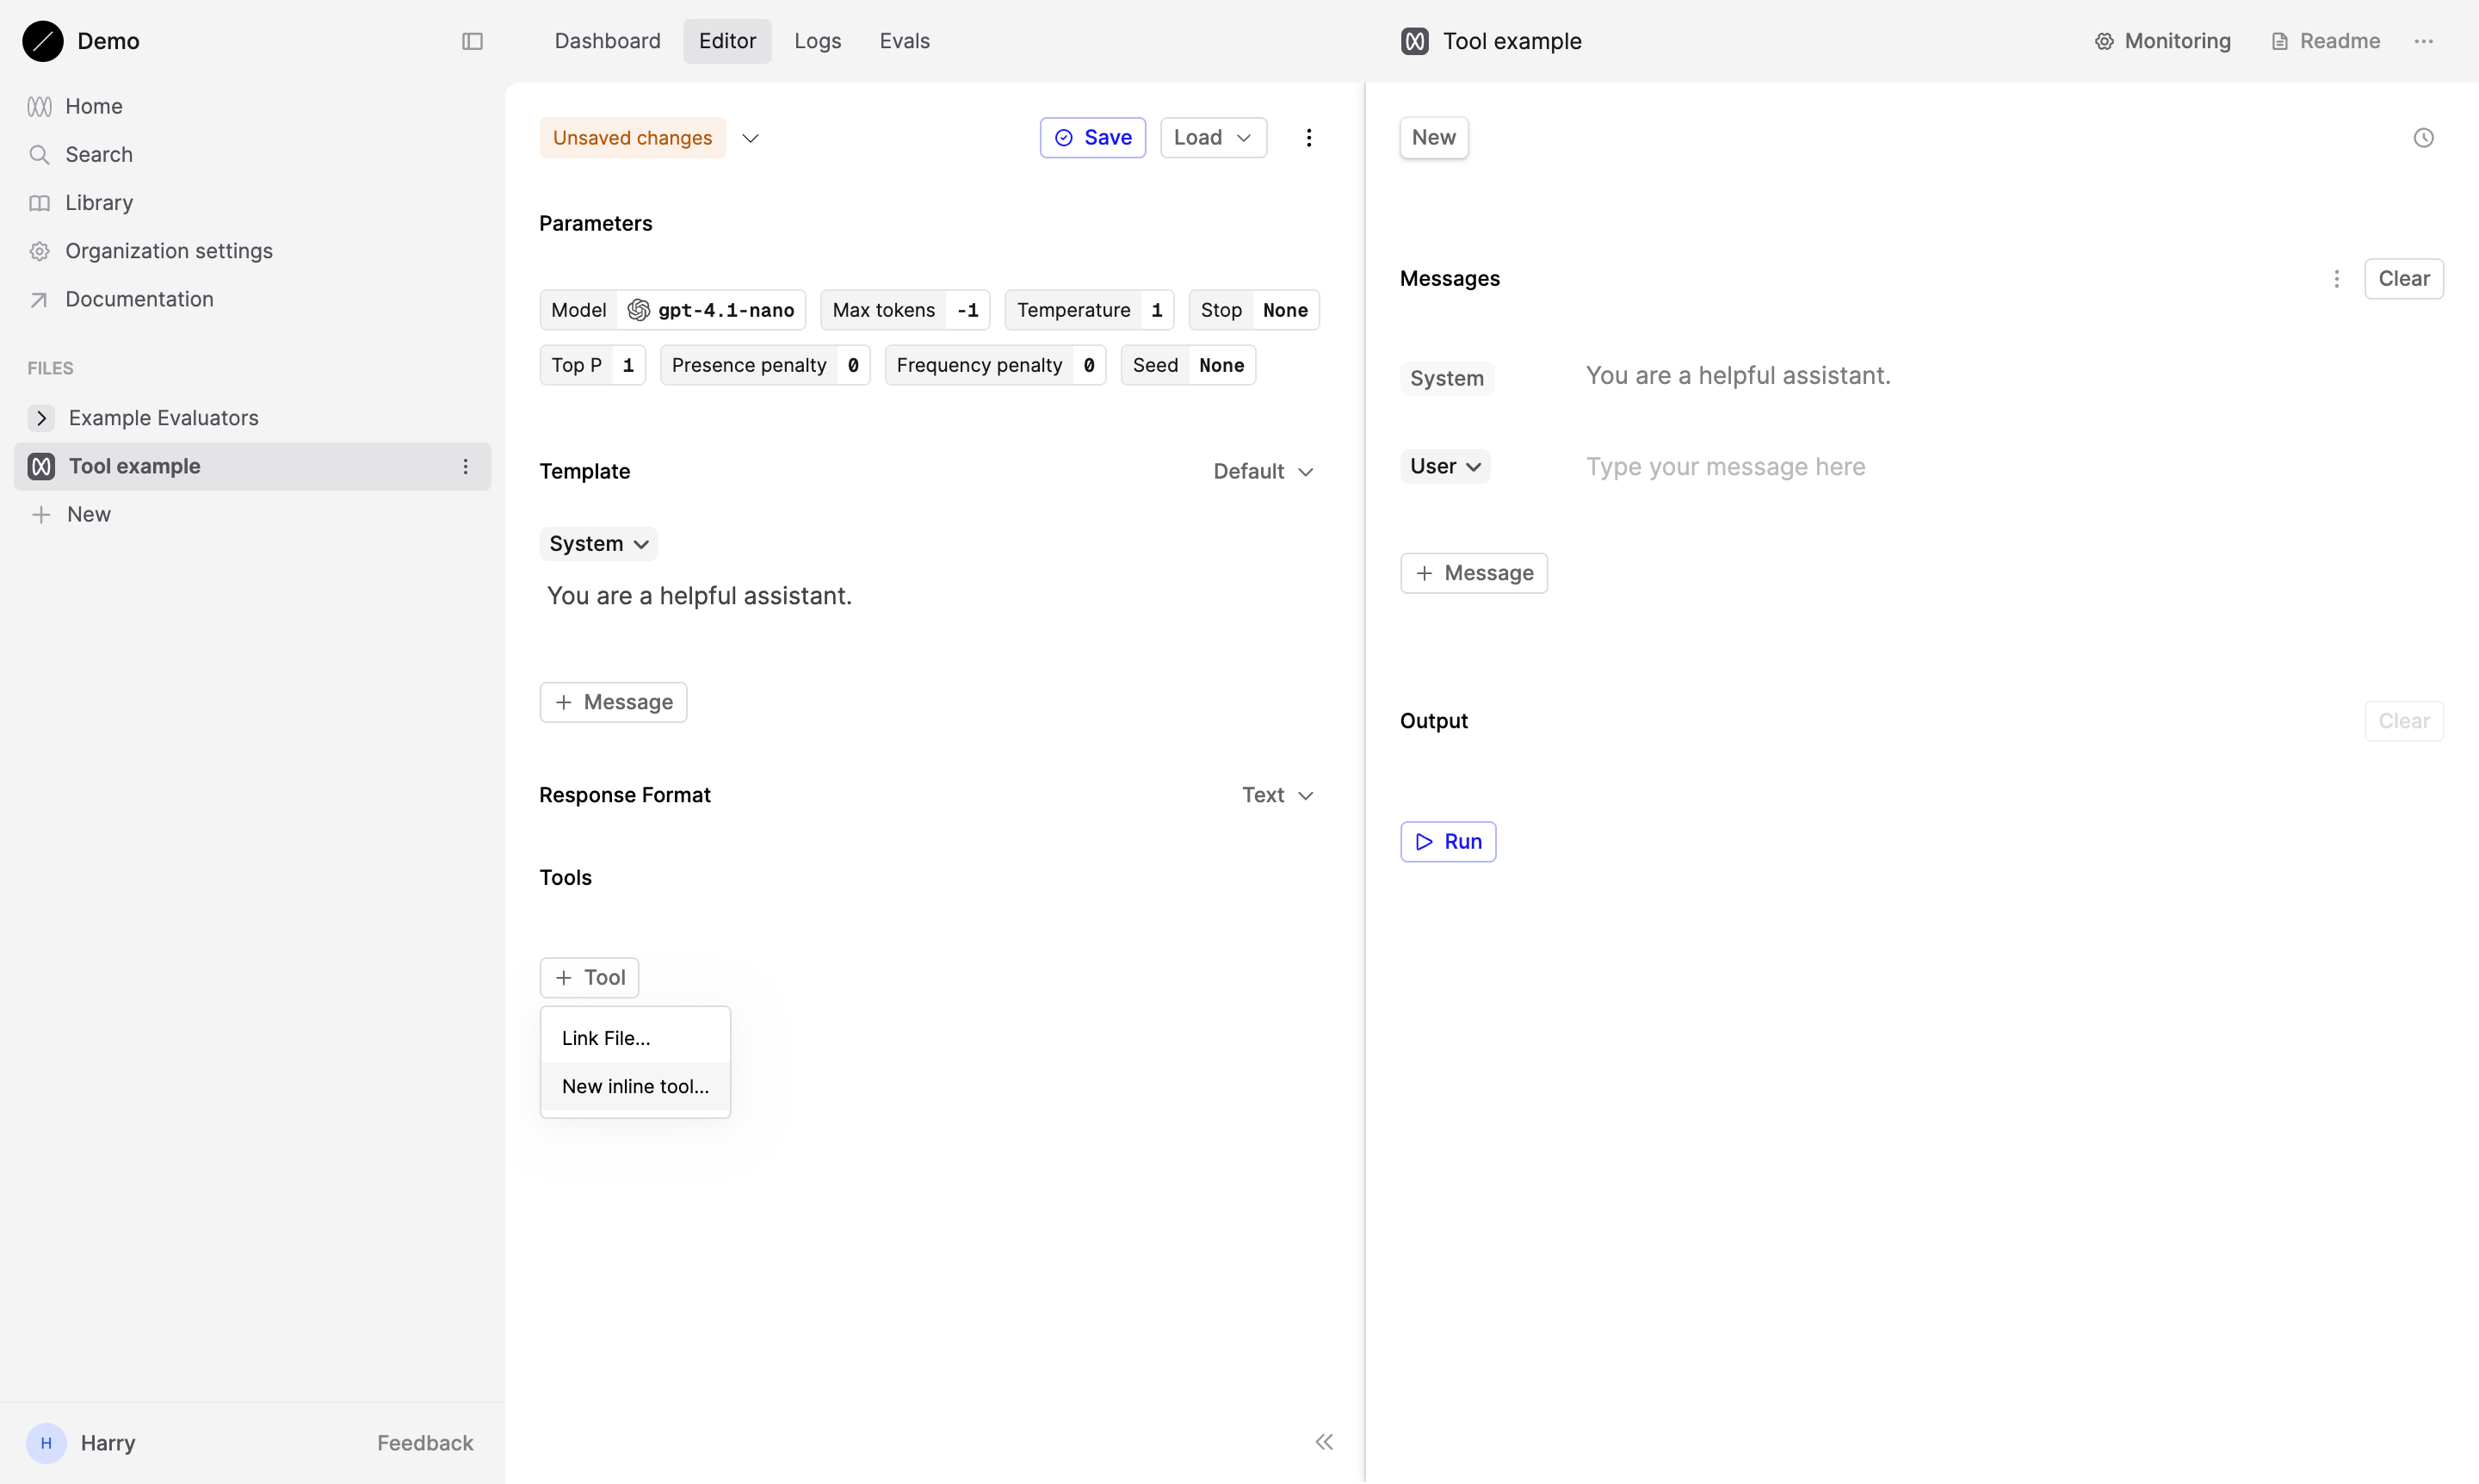Open the history clock icon
Viewport: 2479px width, 1484px height.
tap(2423, 138)
